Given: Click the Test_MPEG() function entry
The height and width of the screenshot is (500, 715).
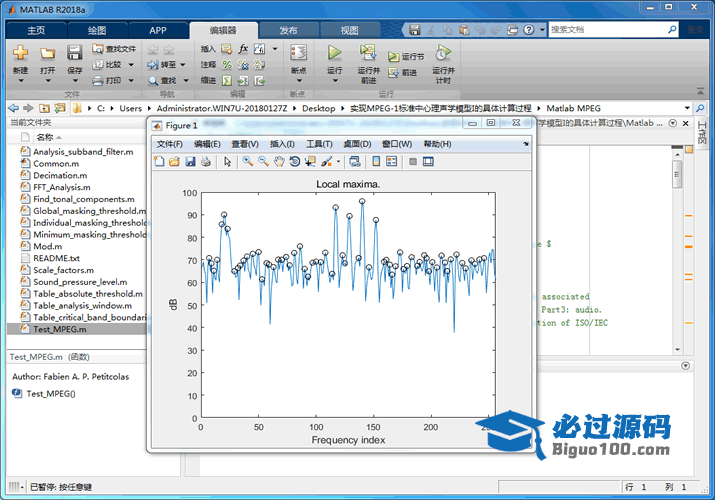Looking at the screenshot, I should 51,394.
